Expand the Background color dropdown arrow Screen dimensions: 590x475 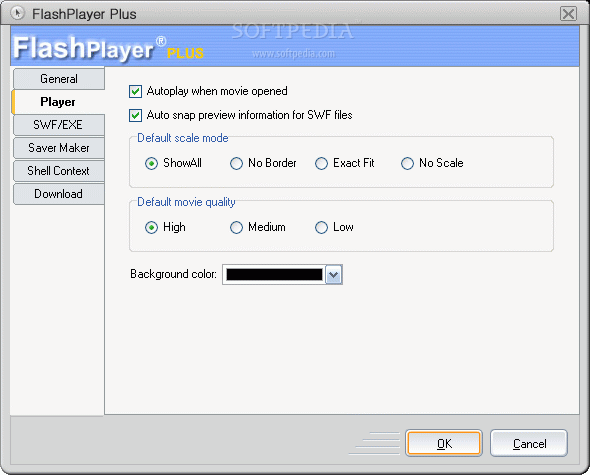tap(333, 275)
